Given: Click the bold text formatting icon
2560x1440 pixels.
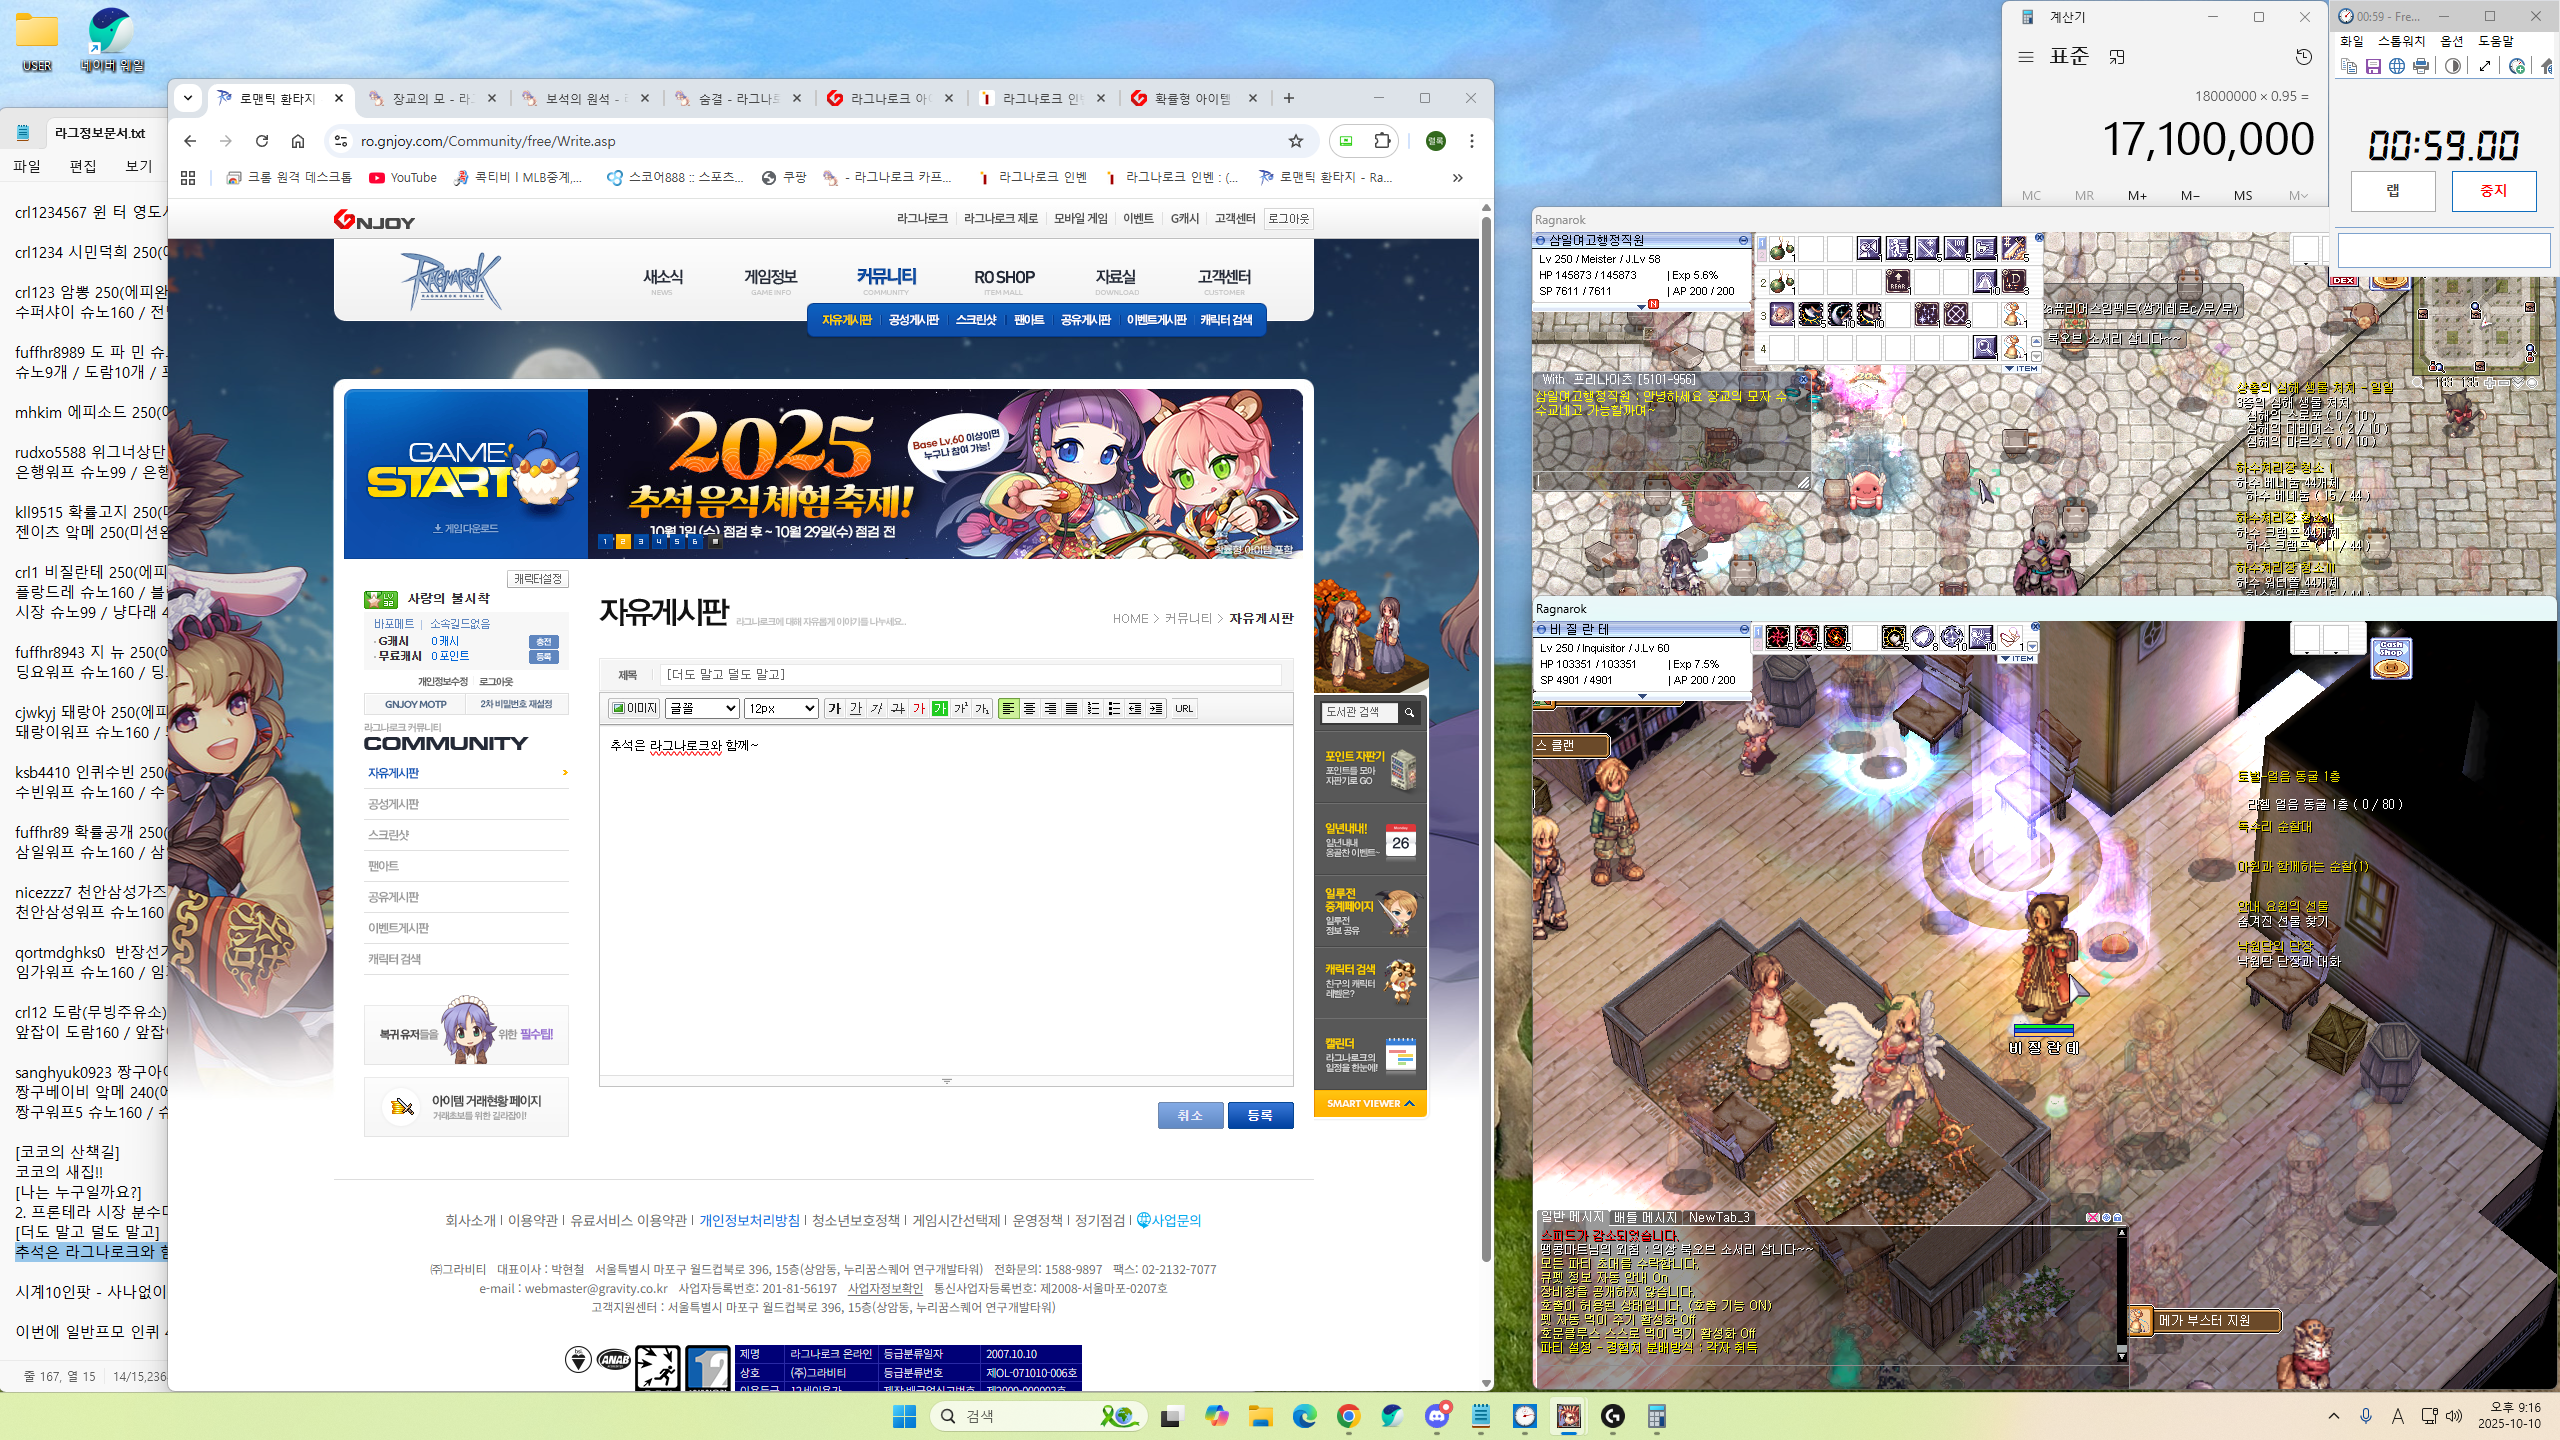Looking at the screenshot, I should pos(834,708).
